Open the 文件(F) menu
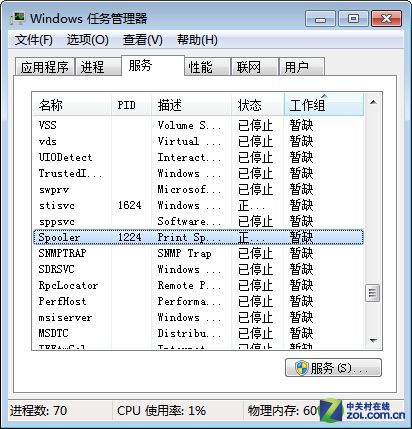This screenshot has width=412, height=429. coord(34,40)
